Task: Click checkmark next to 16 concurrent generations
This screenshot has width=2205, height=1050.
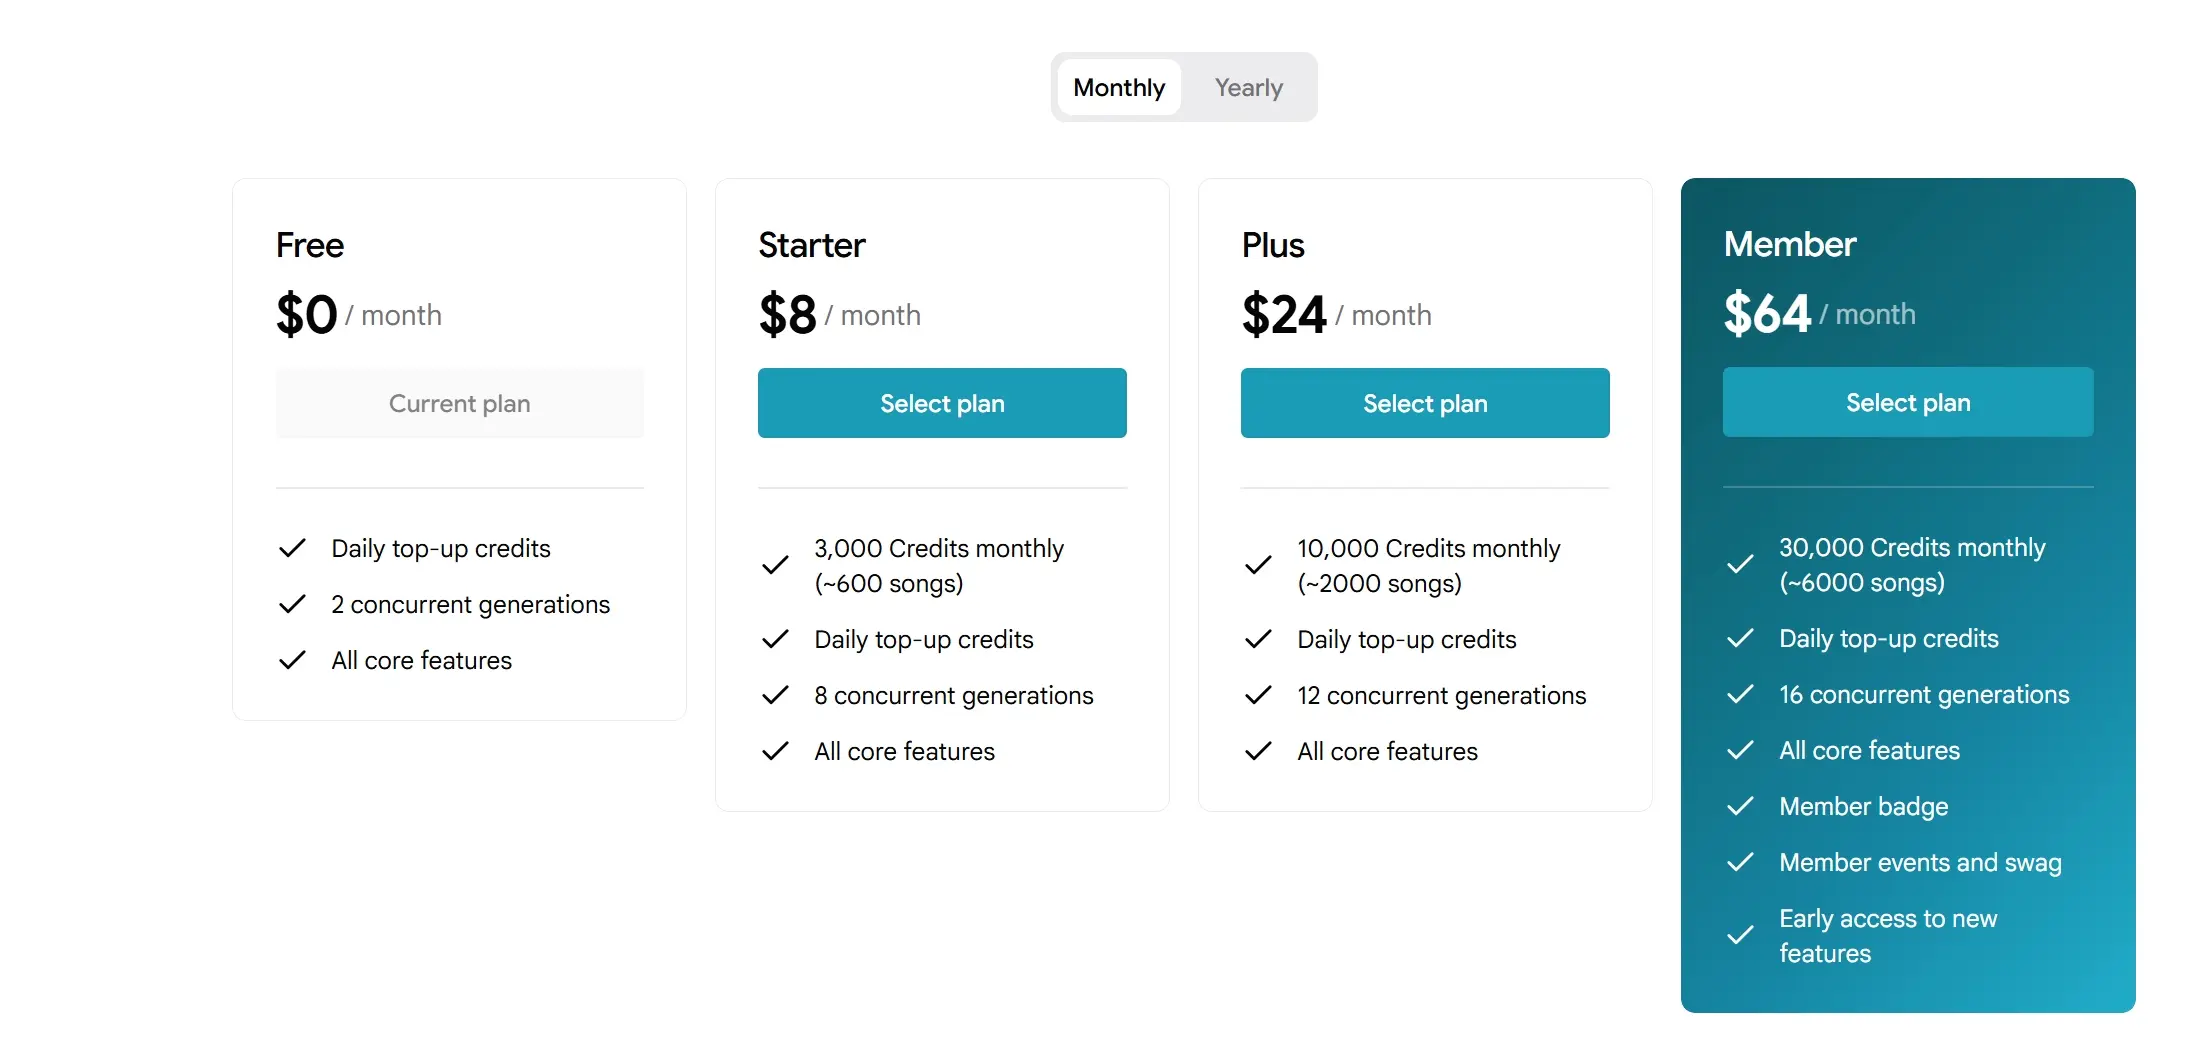Action: click(1740, 694)
